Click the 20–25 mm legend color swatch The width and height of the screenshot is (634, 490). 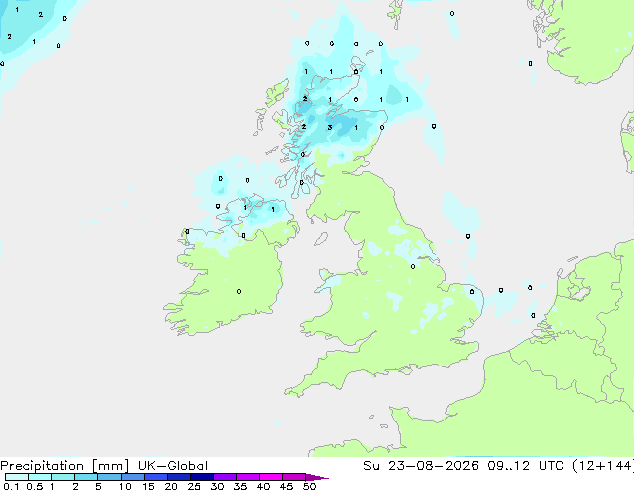pos(179,477)
